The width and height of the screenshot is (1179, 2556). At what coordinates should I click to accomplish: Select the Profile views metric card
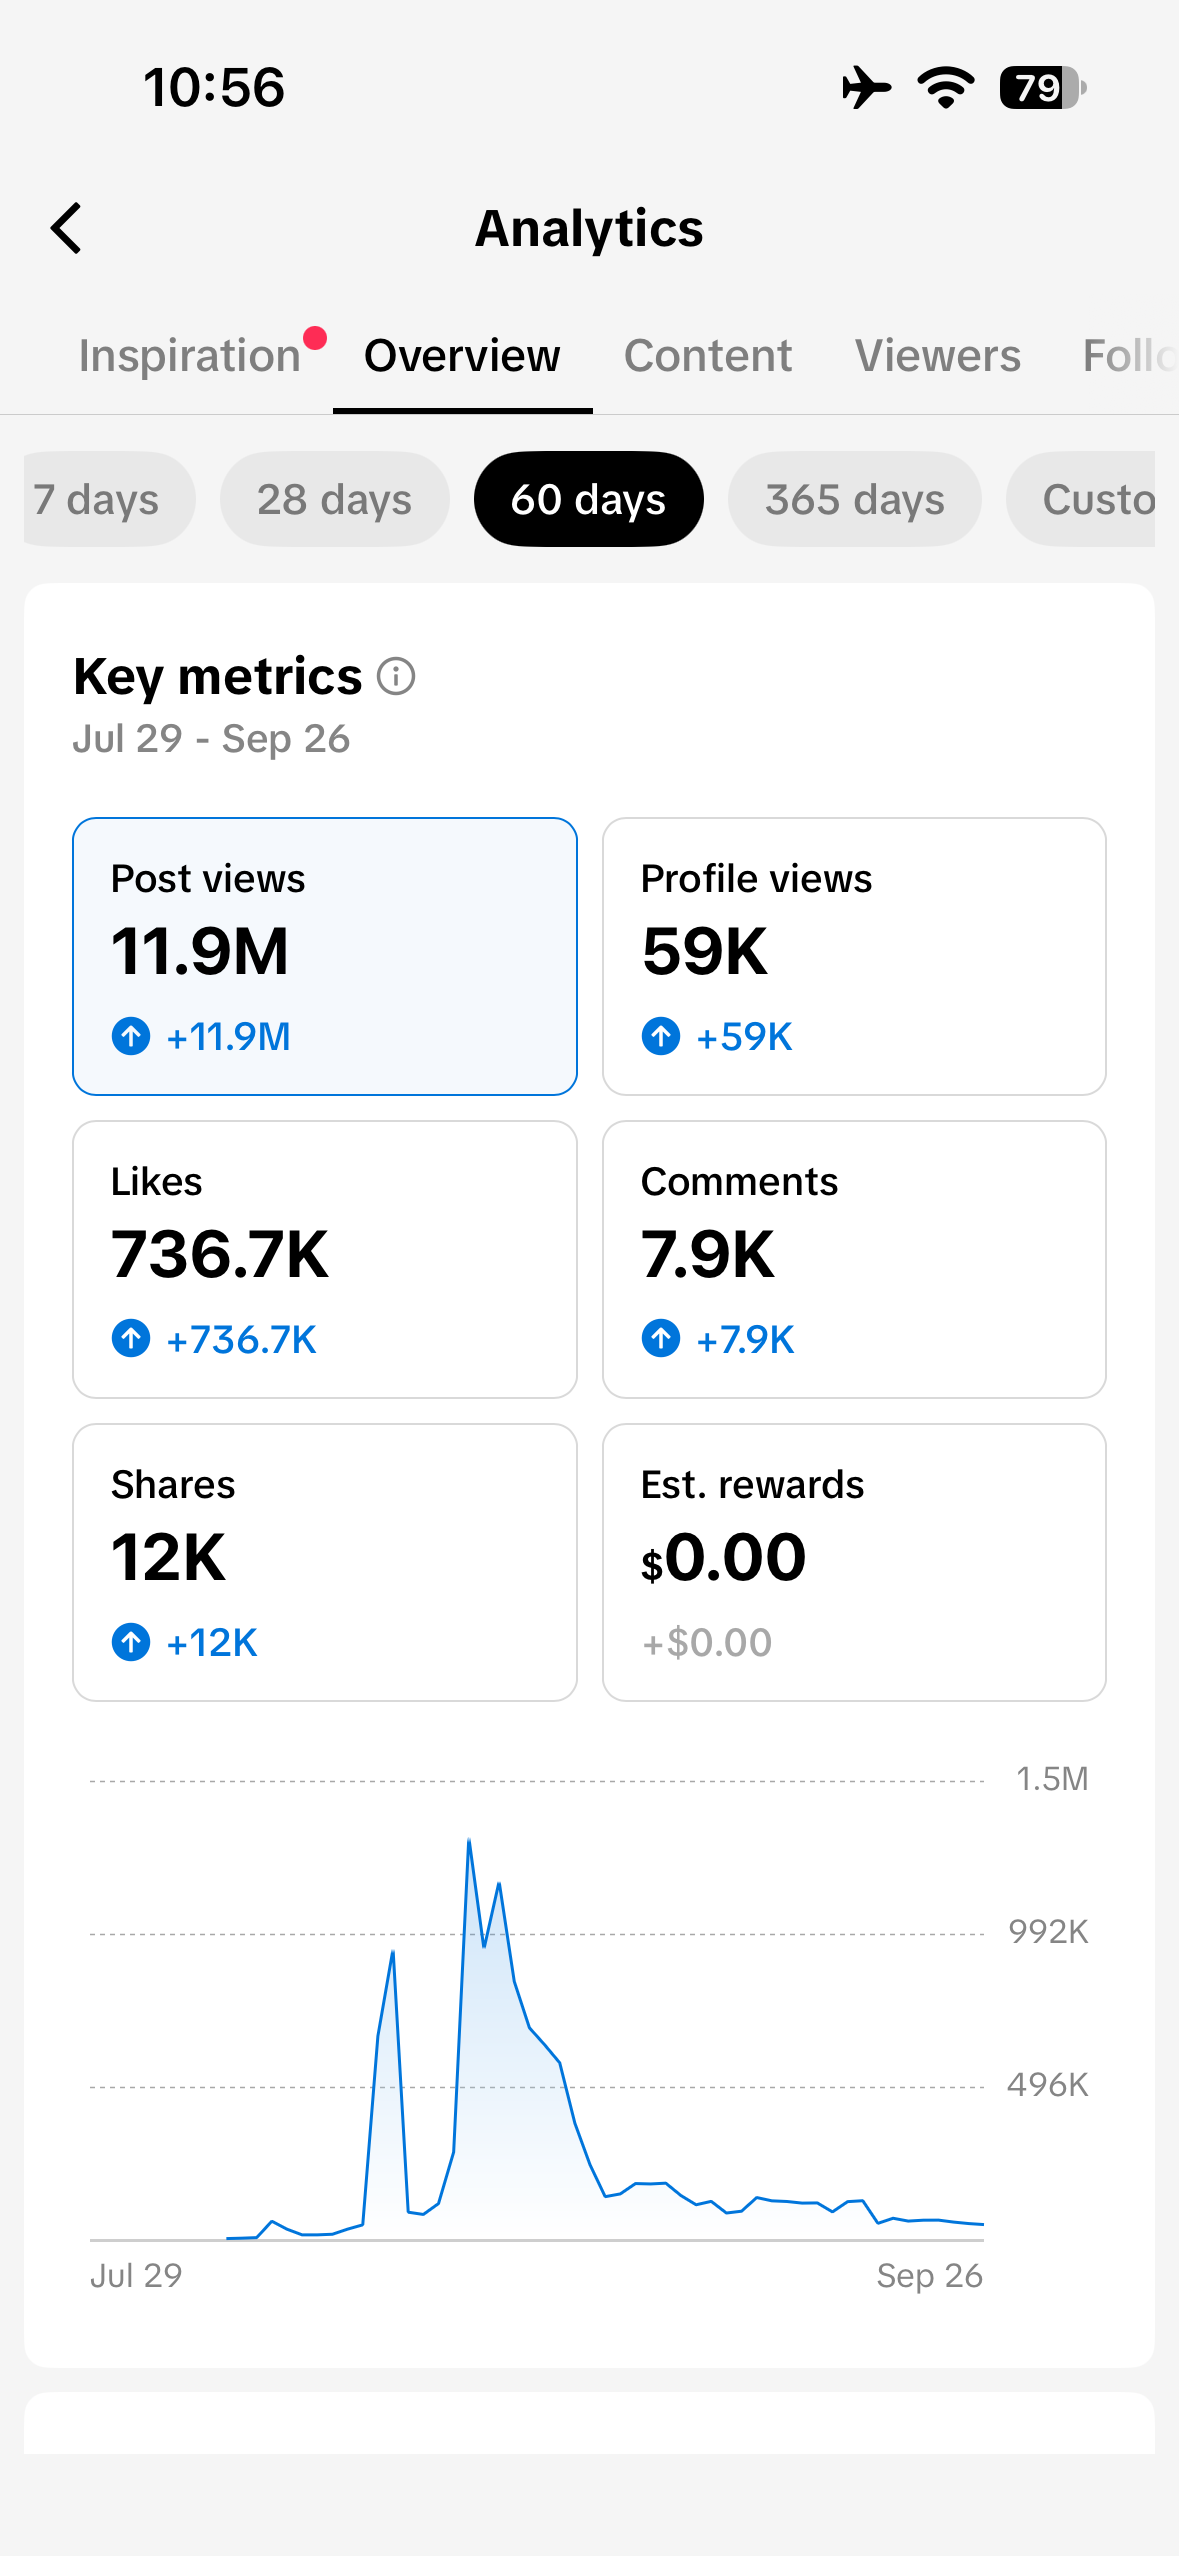pos(854,956)
